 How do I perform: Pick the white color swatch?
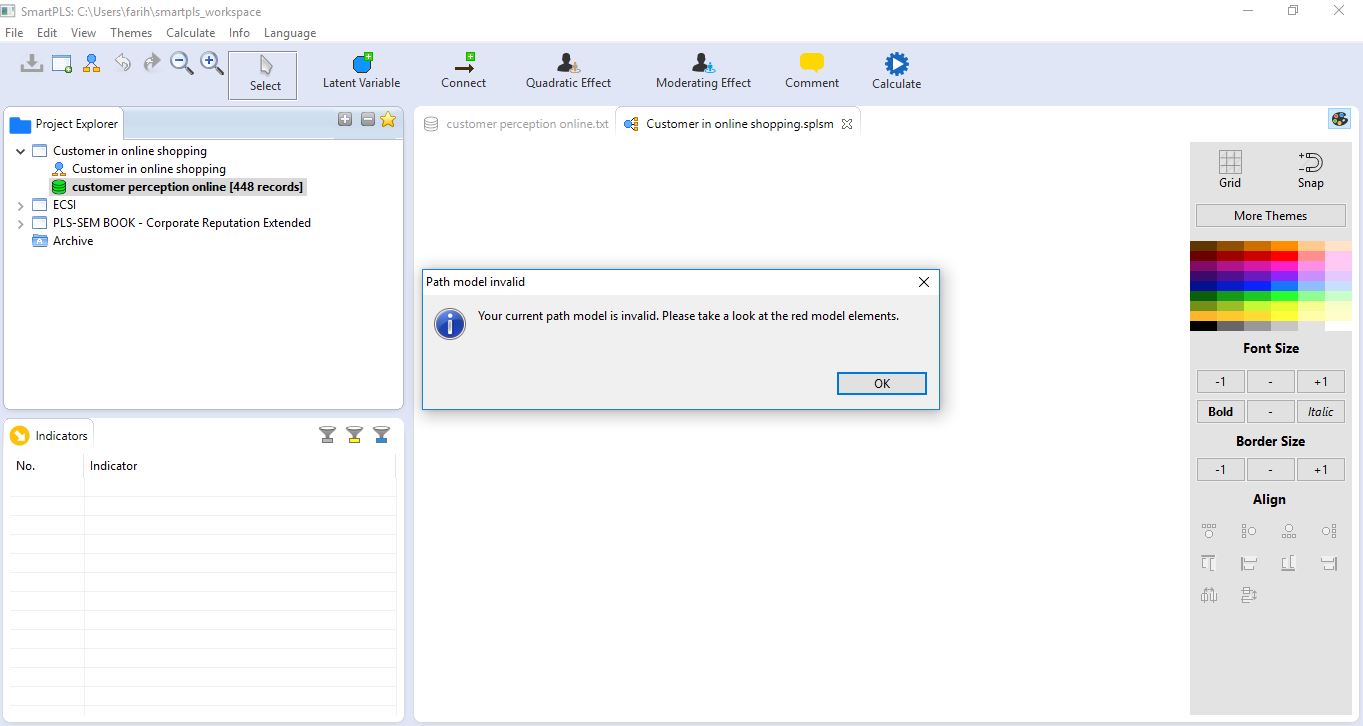point(1338,326)
